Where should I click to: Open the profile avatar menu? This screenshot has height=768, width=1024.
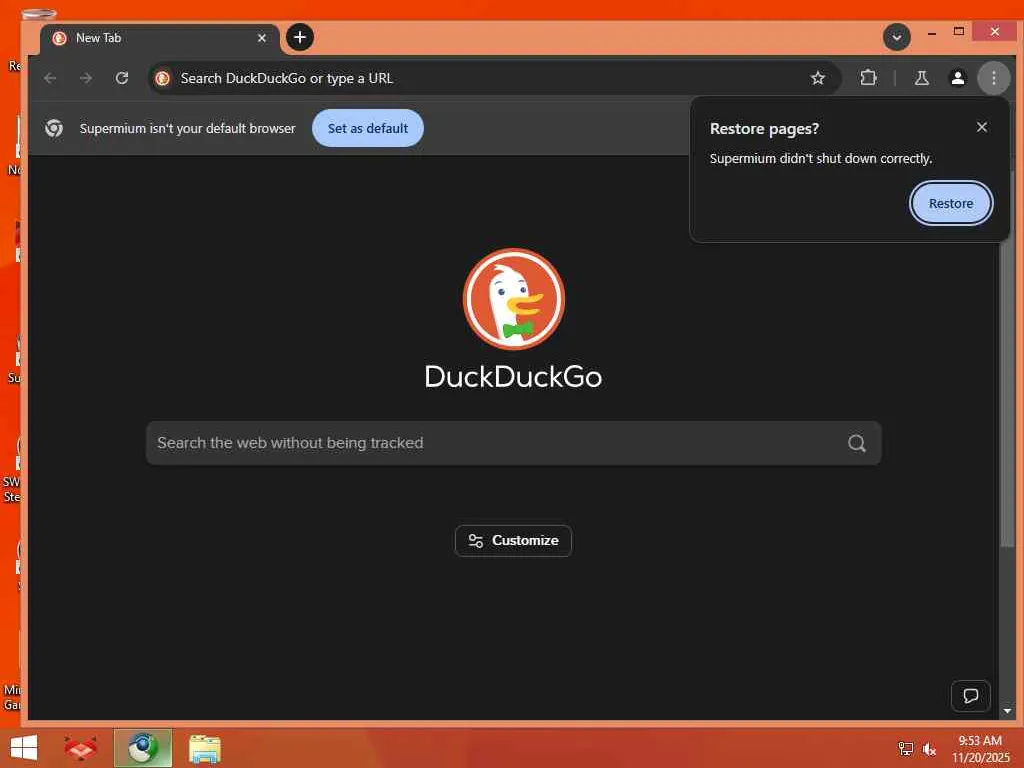click(x=957, y=78)
